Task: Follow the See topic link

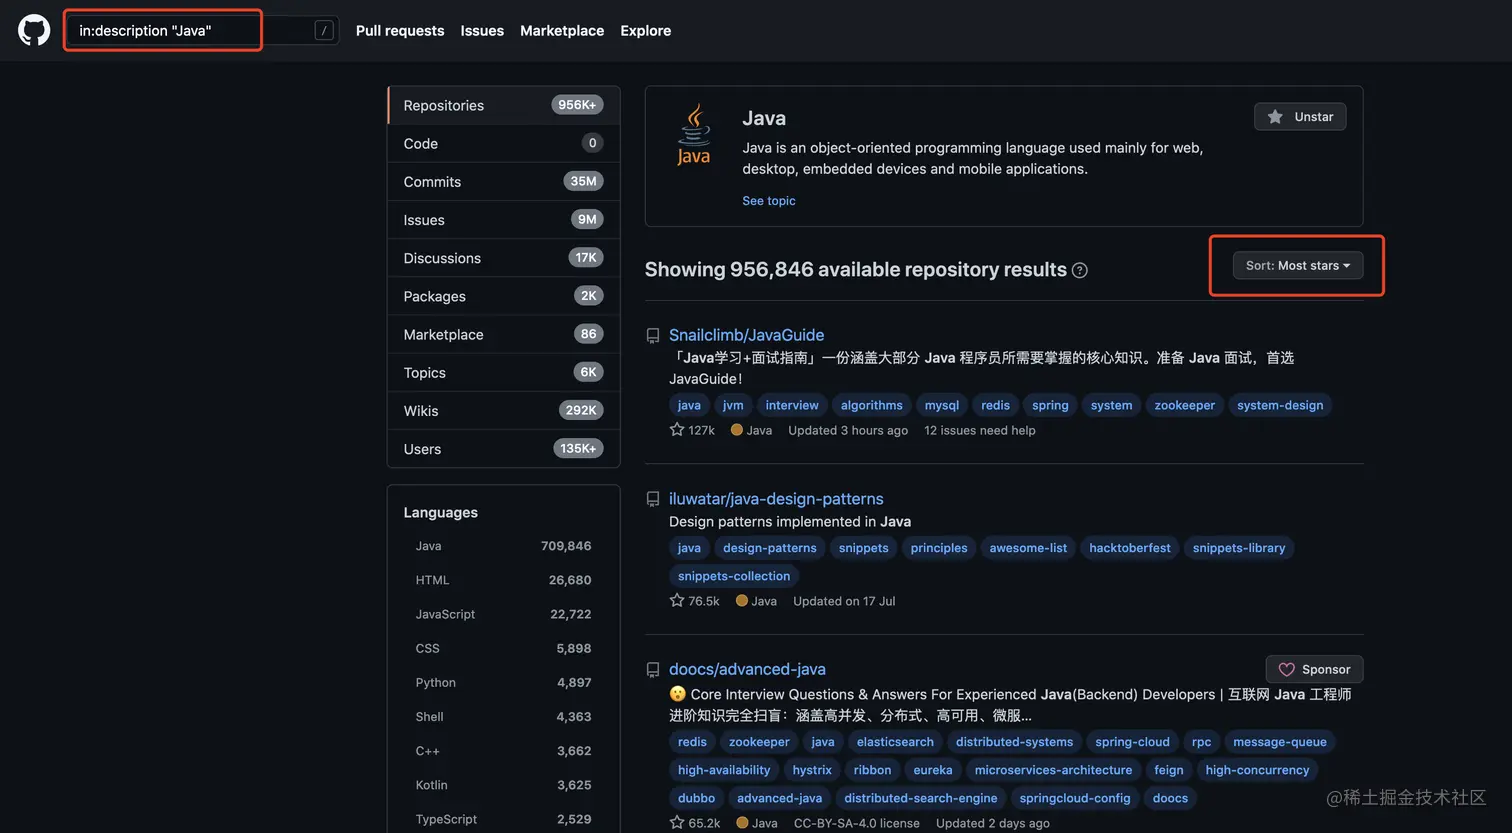Action: [x=769, y=201]
